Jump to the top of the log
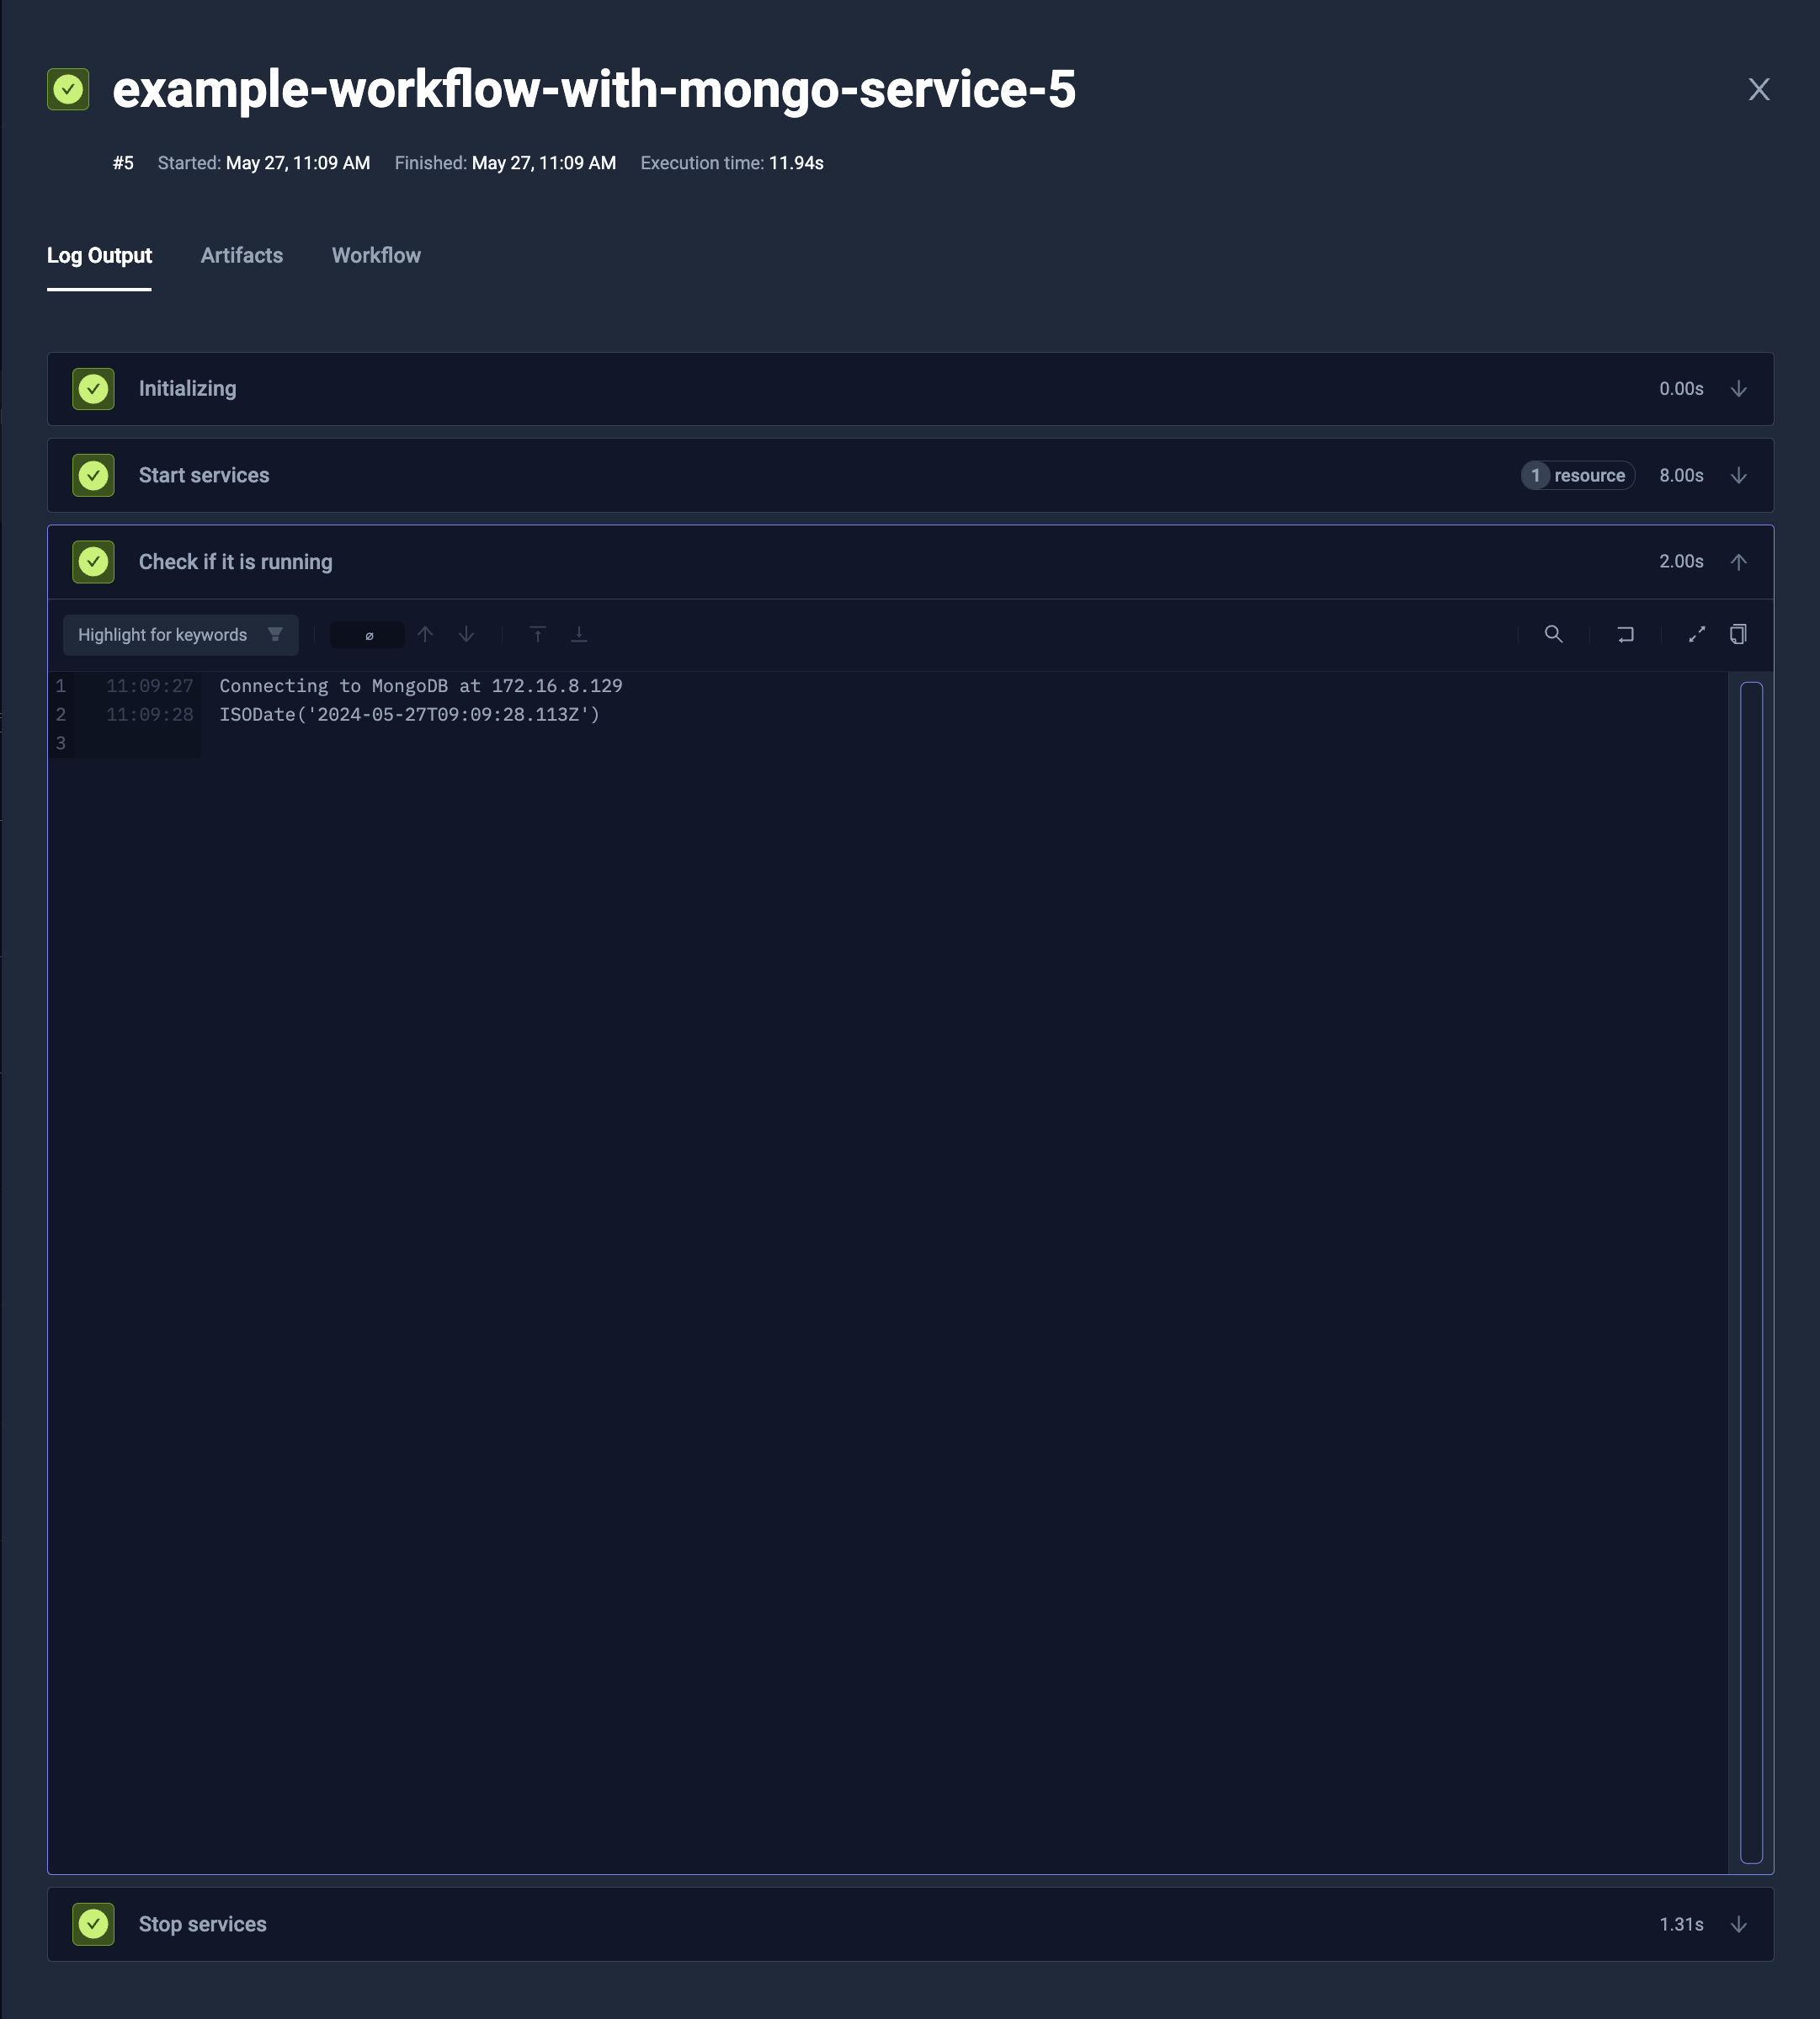Screen dimensions: 1820x2019 pyautogui.click(x=538, y=634)
